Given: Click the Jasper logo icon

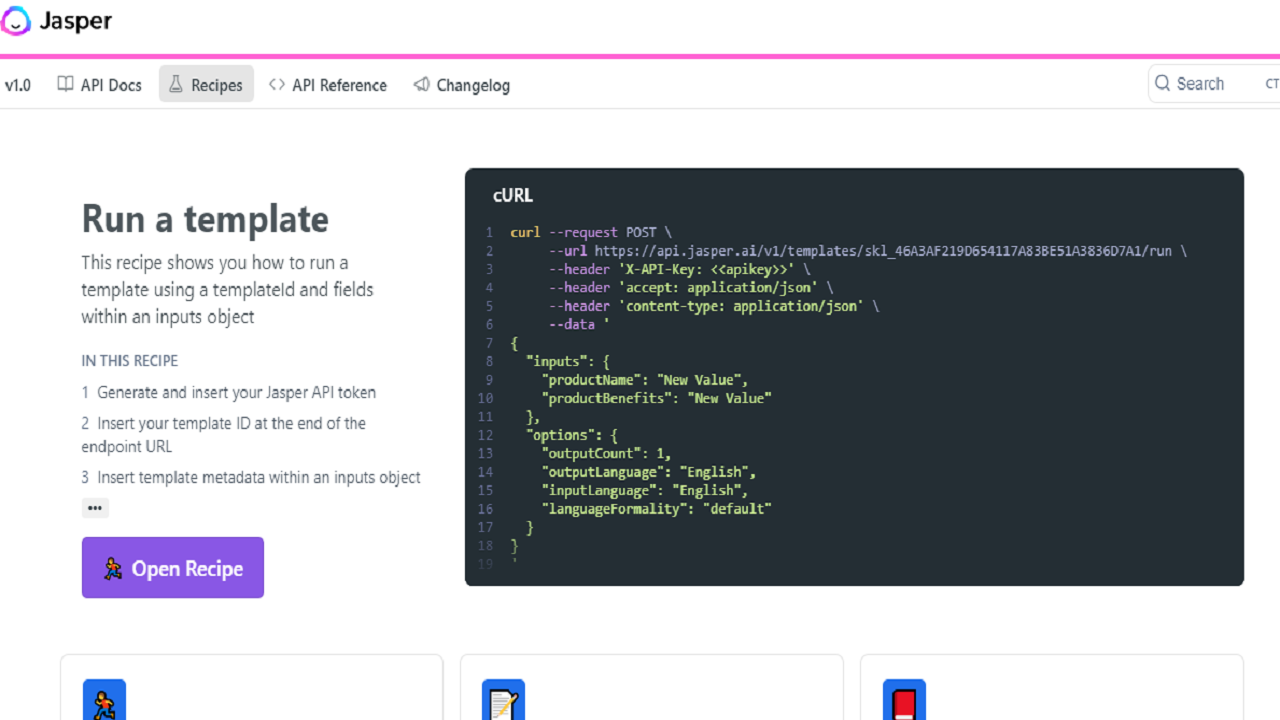Looking at the screenshot, I should coord(15,21).
